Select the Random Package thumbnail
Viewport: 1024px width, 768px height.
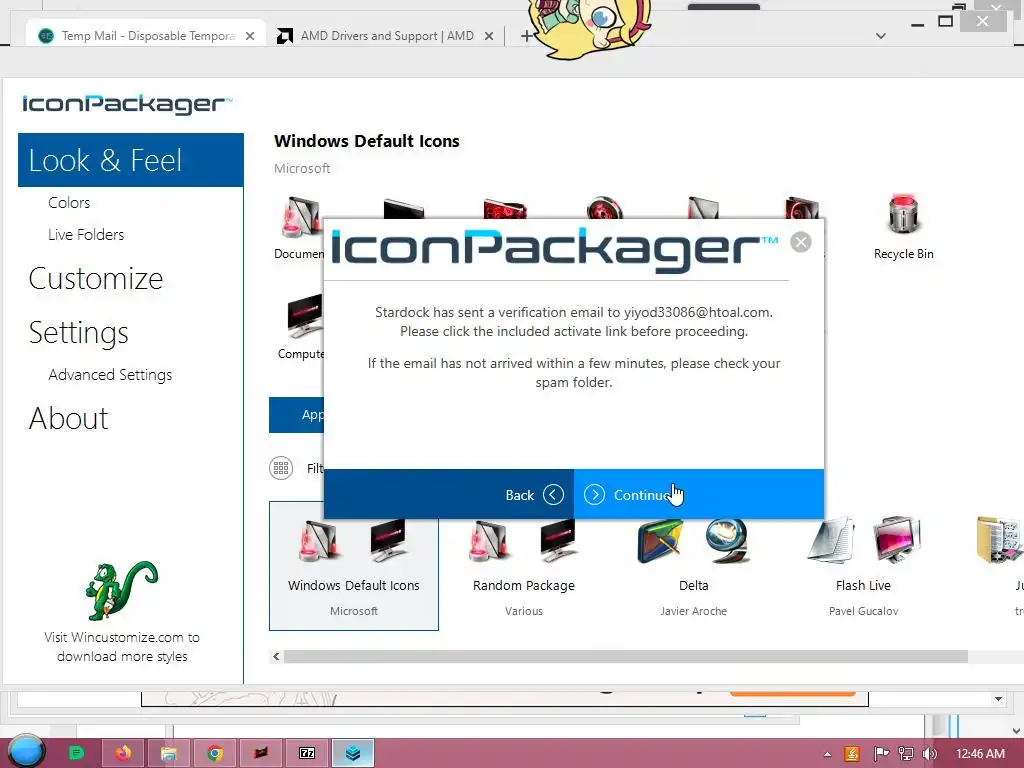pos(524,566)
